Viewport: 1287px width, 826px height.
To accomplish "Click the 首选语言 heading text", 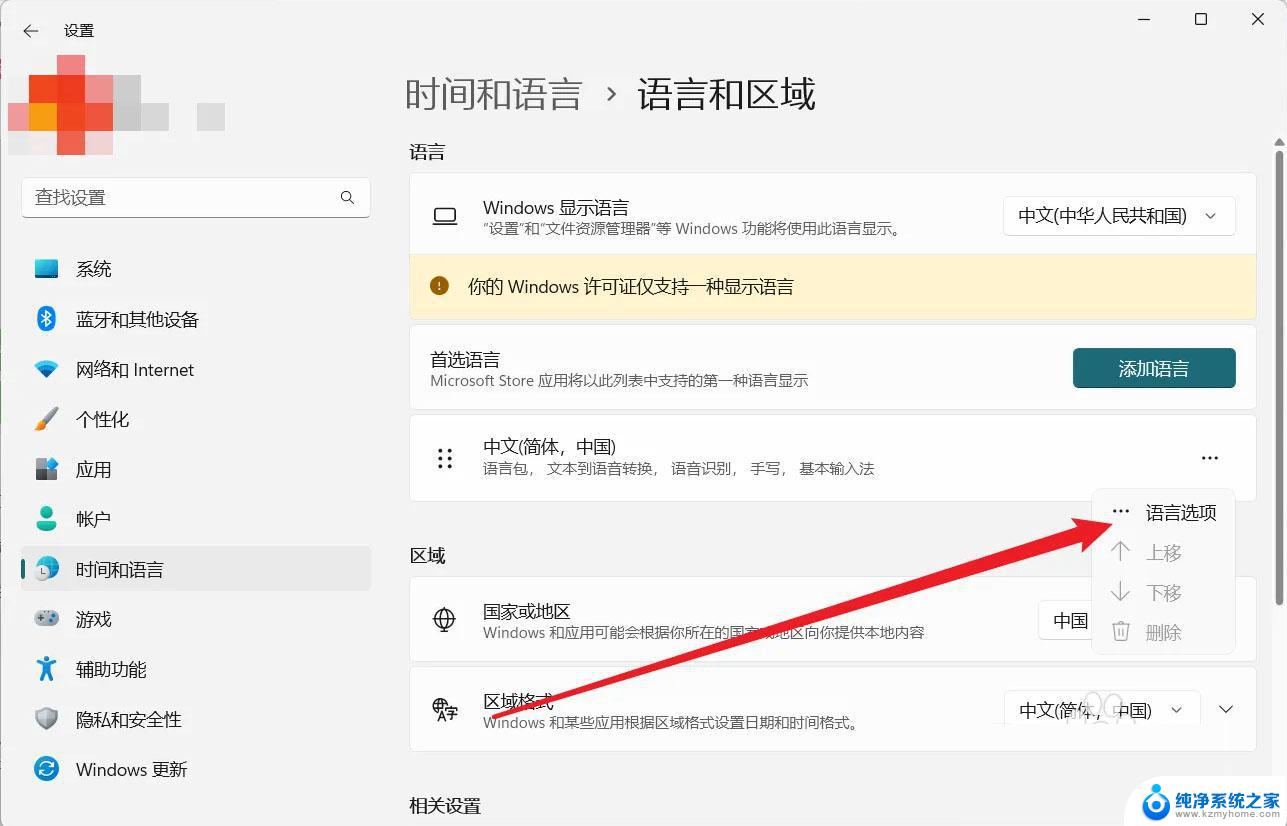I will [465, 359].
